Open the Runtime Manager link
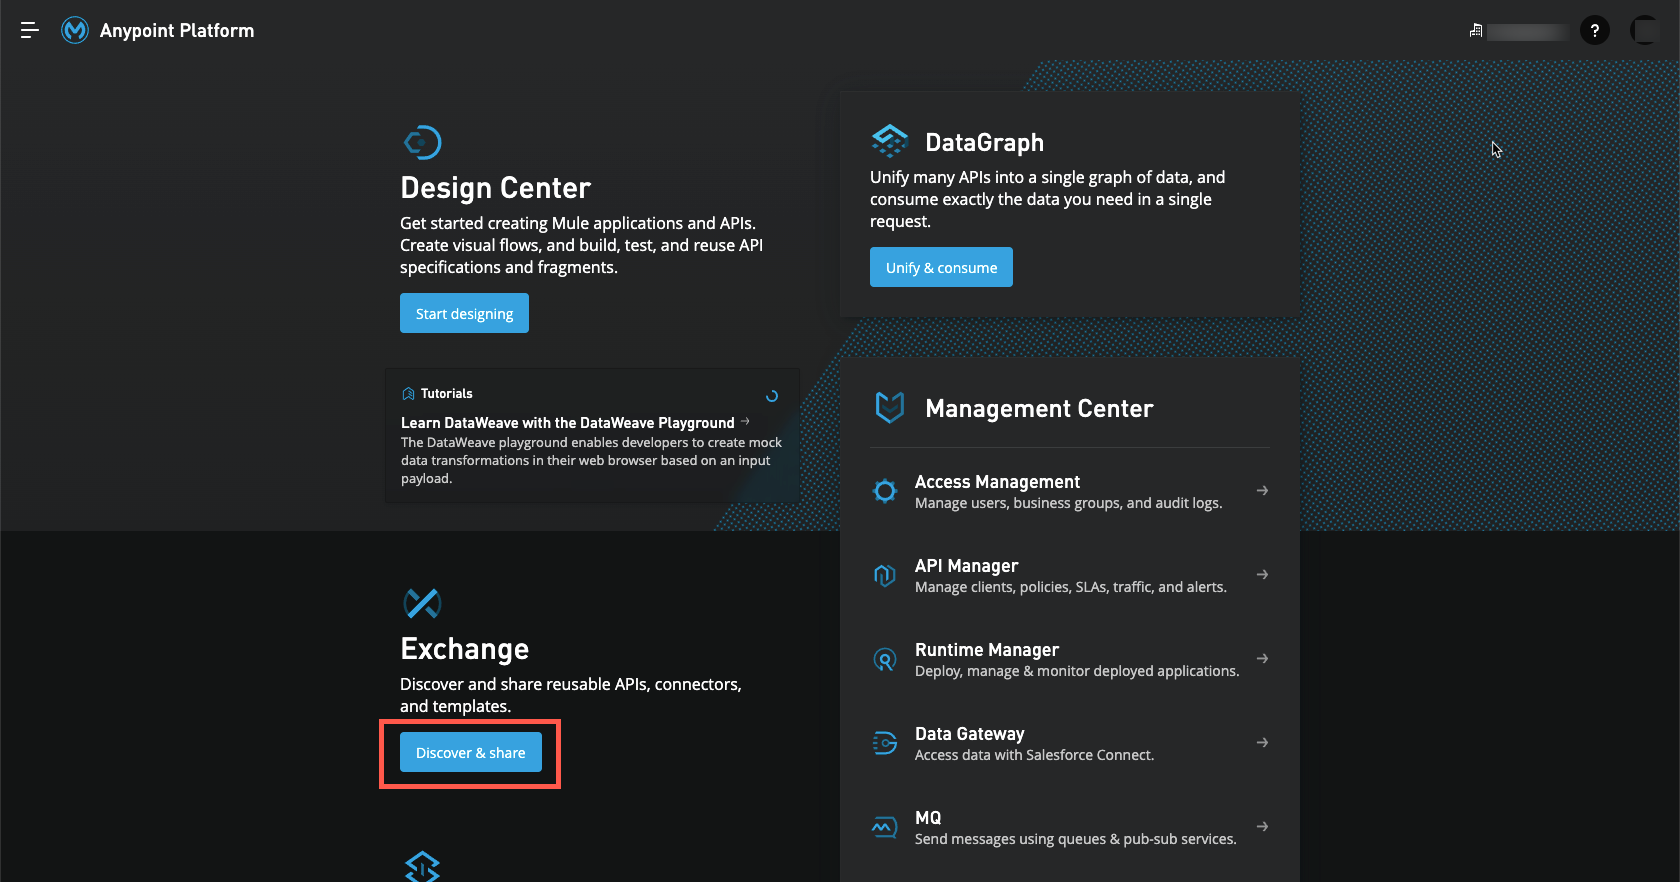Screen dimensions: 1680x882 (987, 650)
